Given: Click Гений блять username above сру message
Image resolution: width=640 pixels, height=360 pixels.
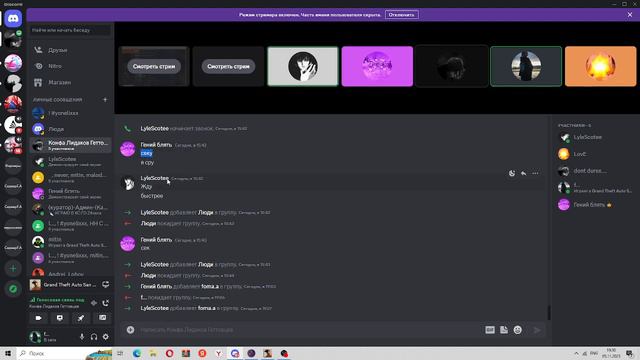Looking at the screenshot, I should pos(156,144).
